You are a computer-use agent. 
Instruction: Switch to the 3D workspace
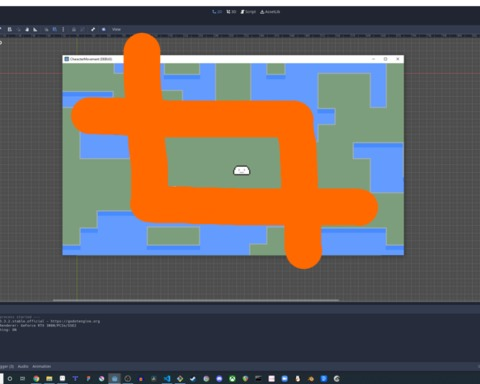[x=231, y=12]
